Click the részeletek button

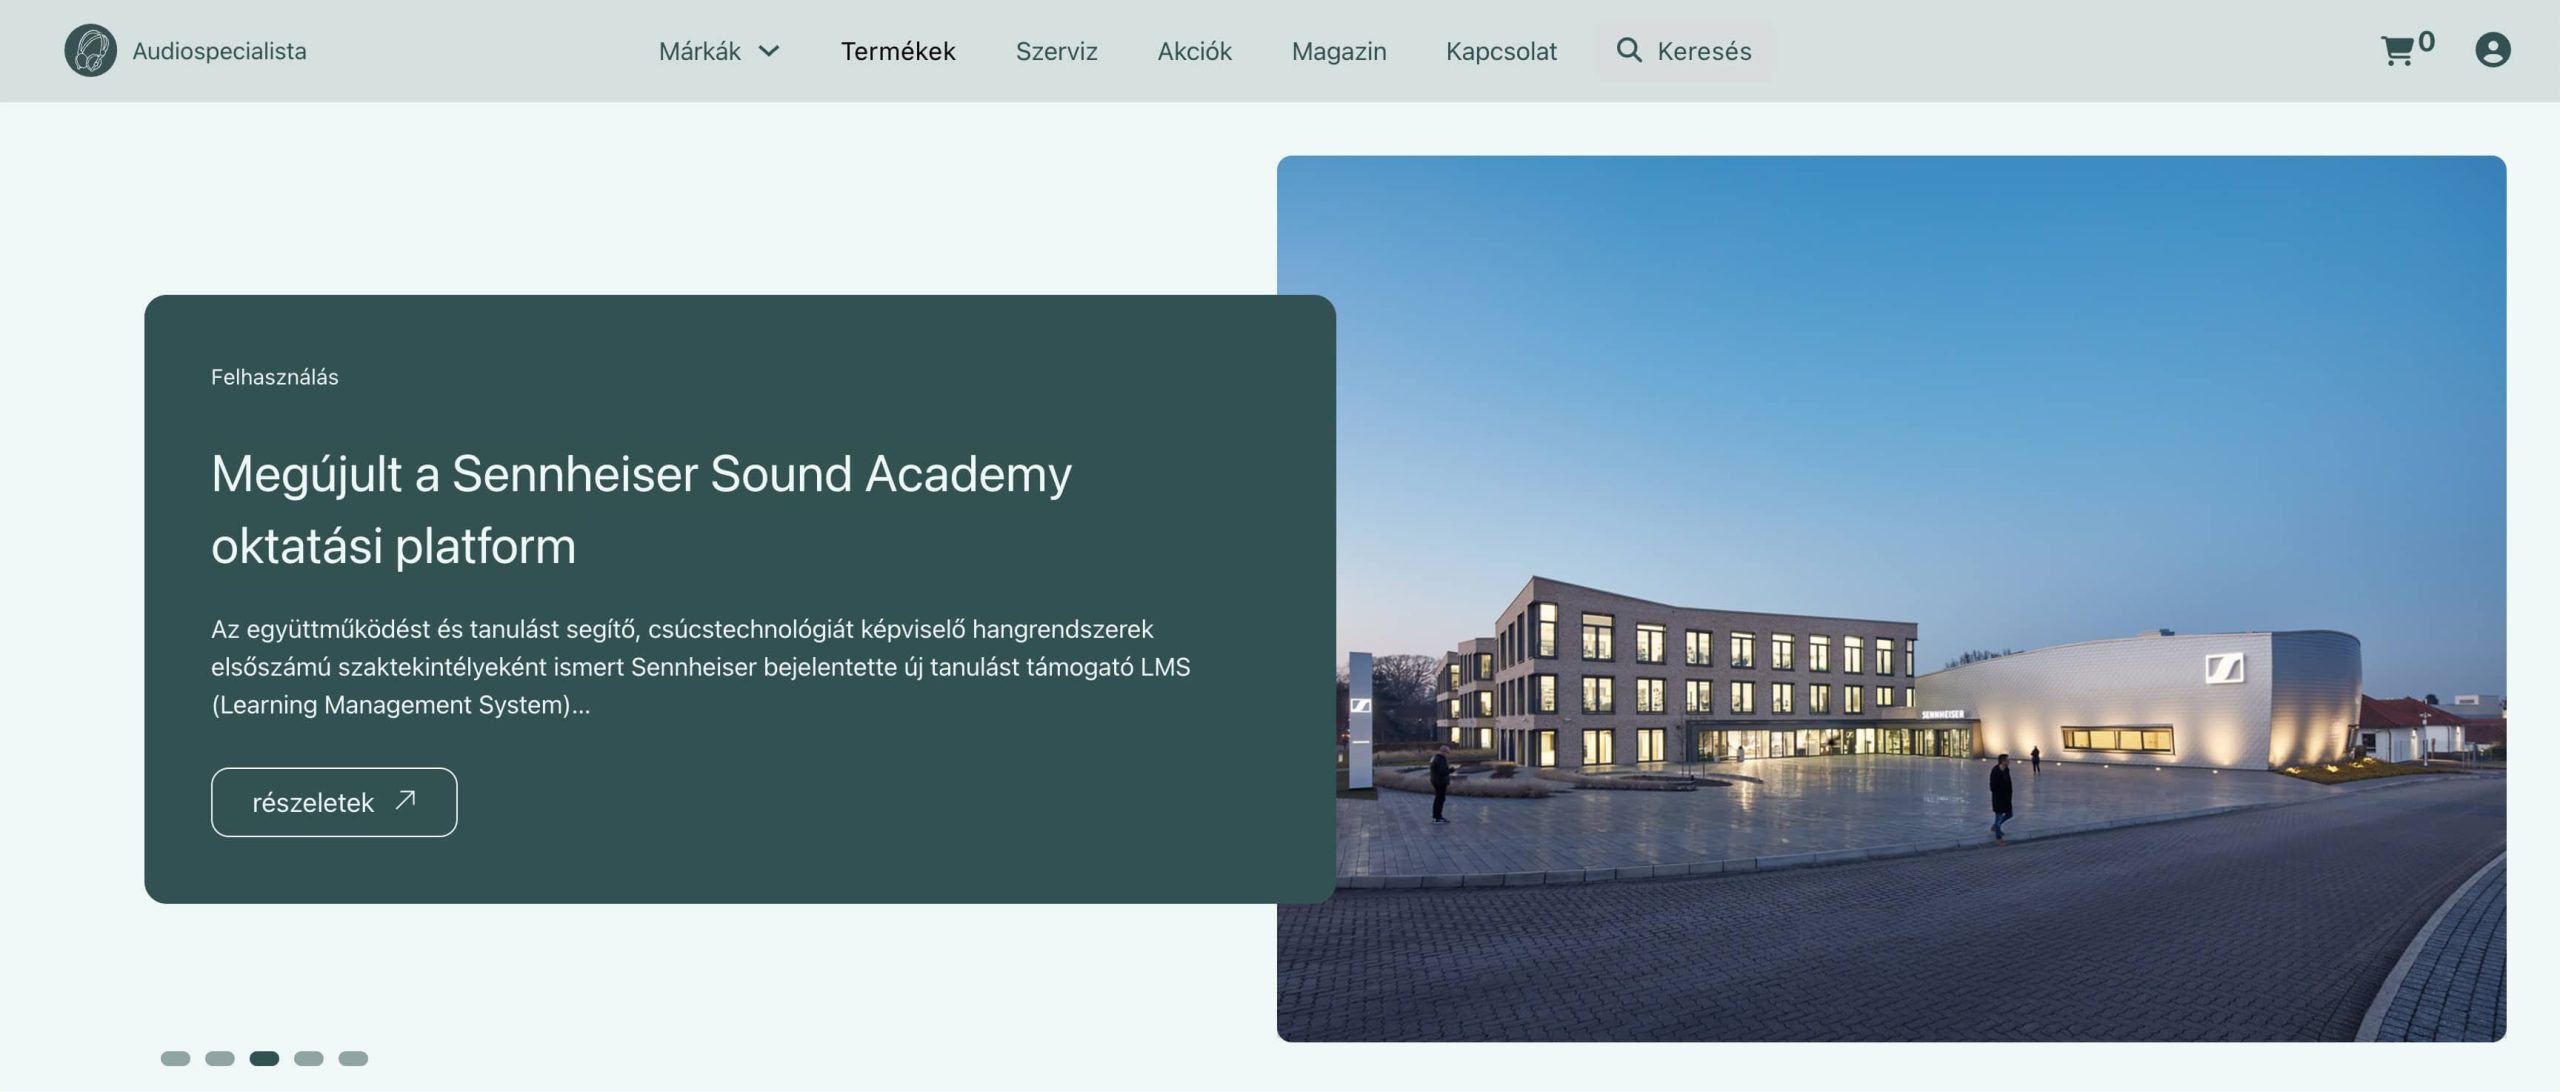click(334, 802)
